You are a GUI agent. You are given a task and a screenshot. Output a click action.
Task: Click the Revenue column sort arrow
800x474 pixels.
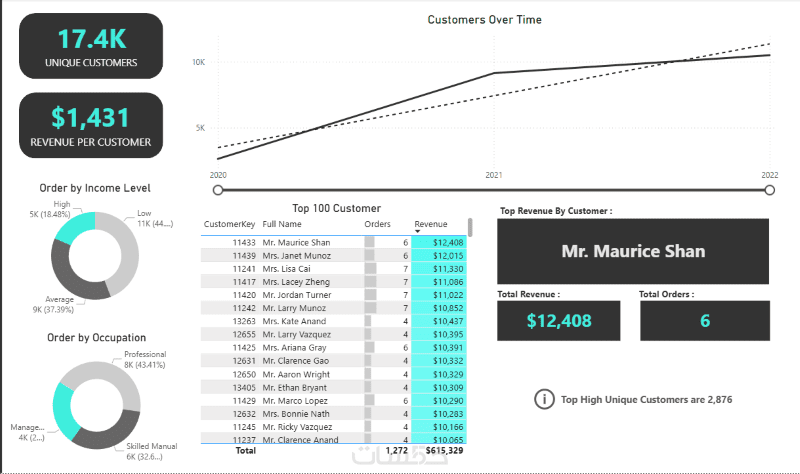pos(418,232)
